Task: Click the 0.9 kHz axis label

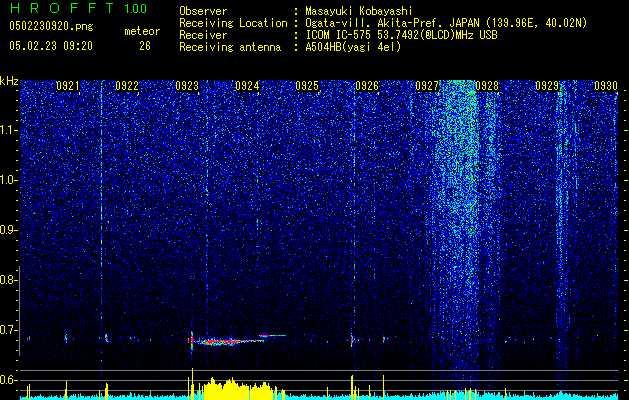Action: pyautogui.click(x=8, y=230)
